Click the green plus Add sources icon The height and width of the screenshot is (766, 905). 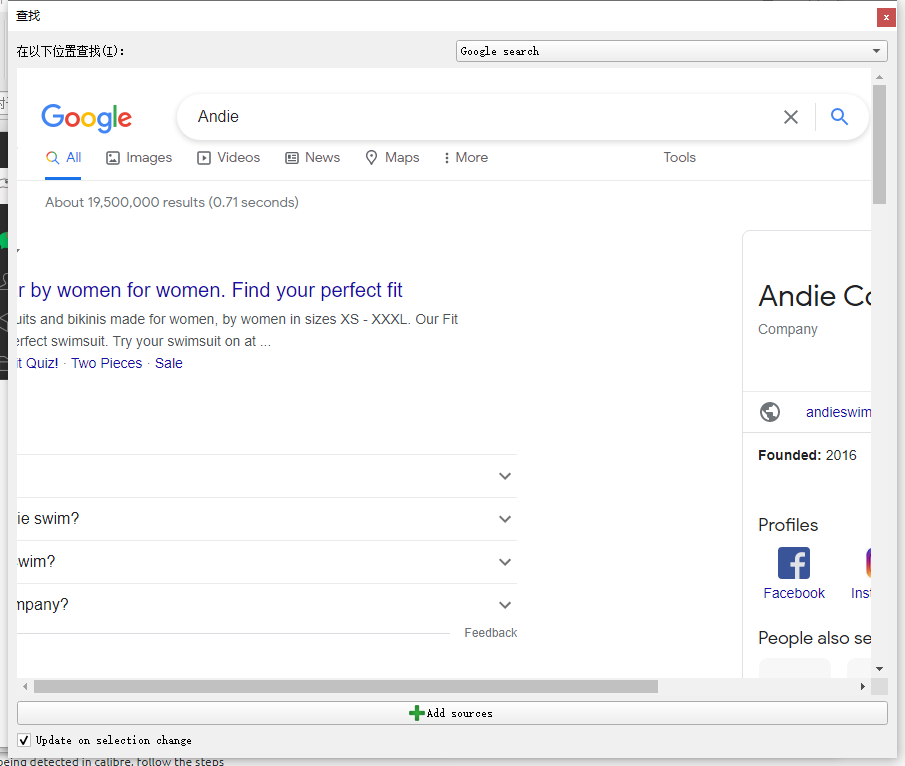pos(417,713)
